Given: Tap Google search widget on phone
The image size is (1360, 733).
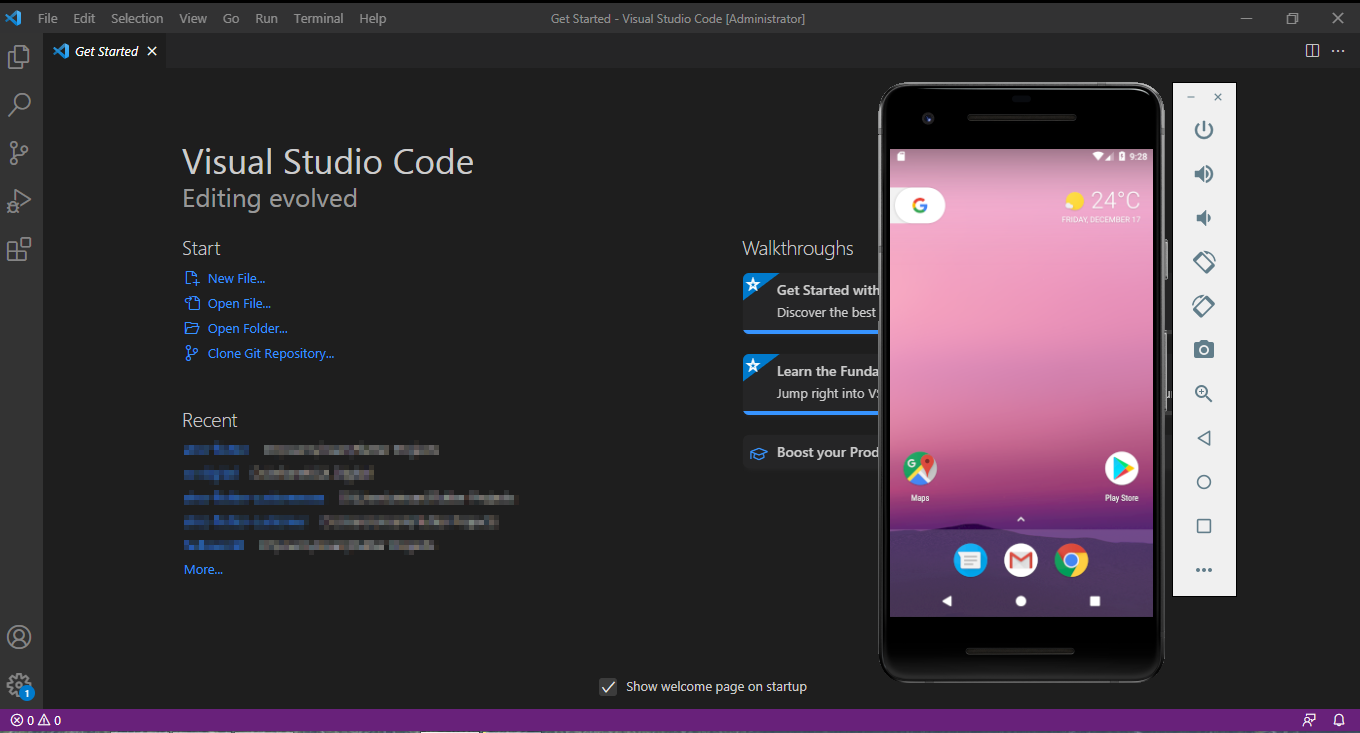Looking at the screenshot, I should click(919, 206).
